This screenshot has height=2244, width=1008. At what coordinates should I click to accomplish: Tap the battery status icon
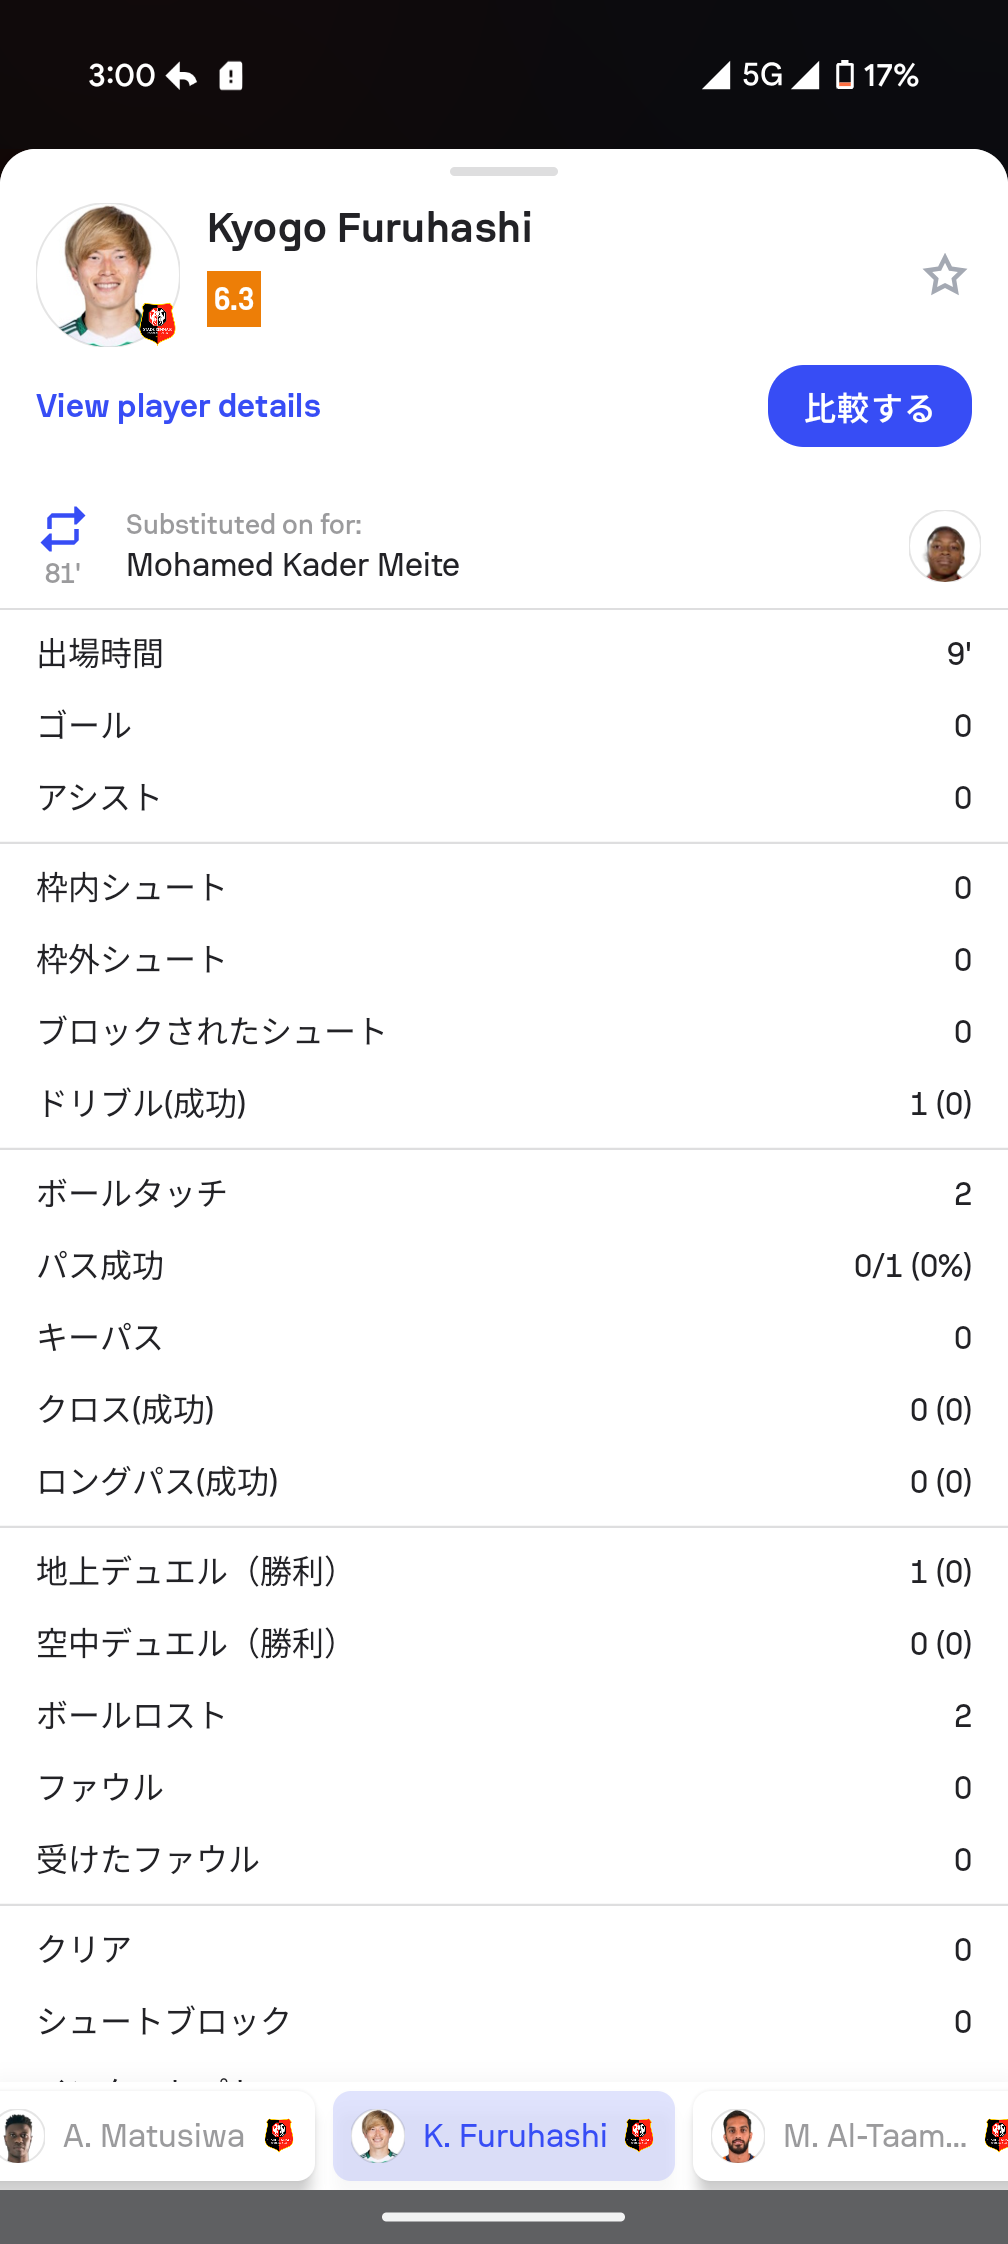coord(845,75)
